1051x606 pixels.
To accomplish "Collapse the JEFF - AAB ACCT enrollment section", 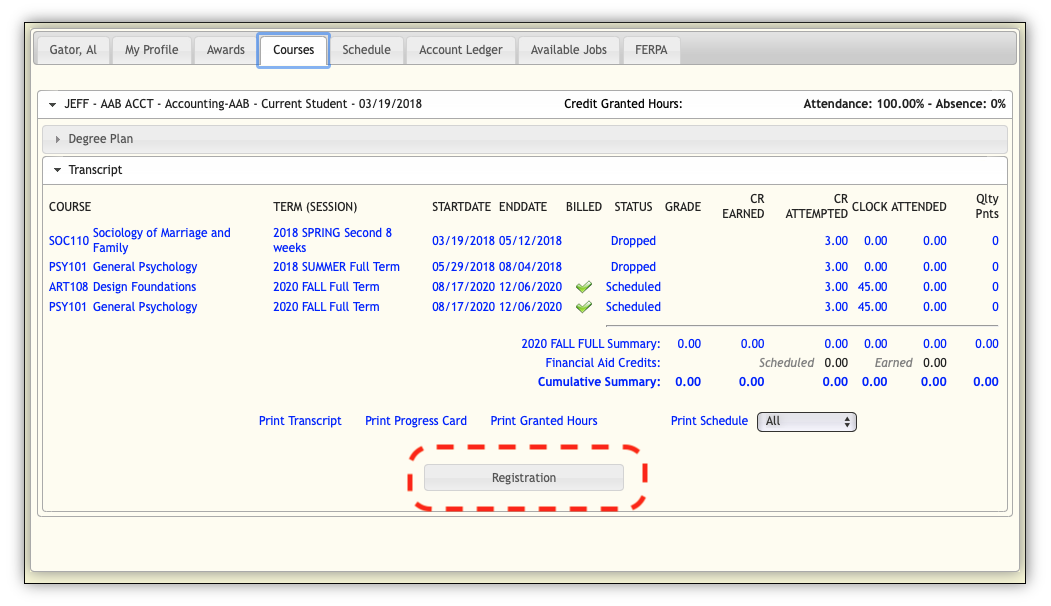I will [53, 105].
